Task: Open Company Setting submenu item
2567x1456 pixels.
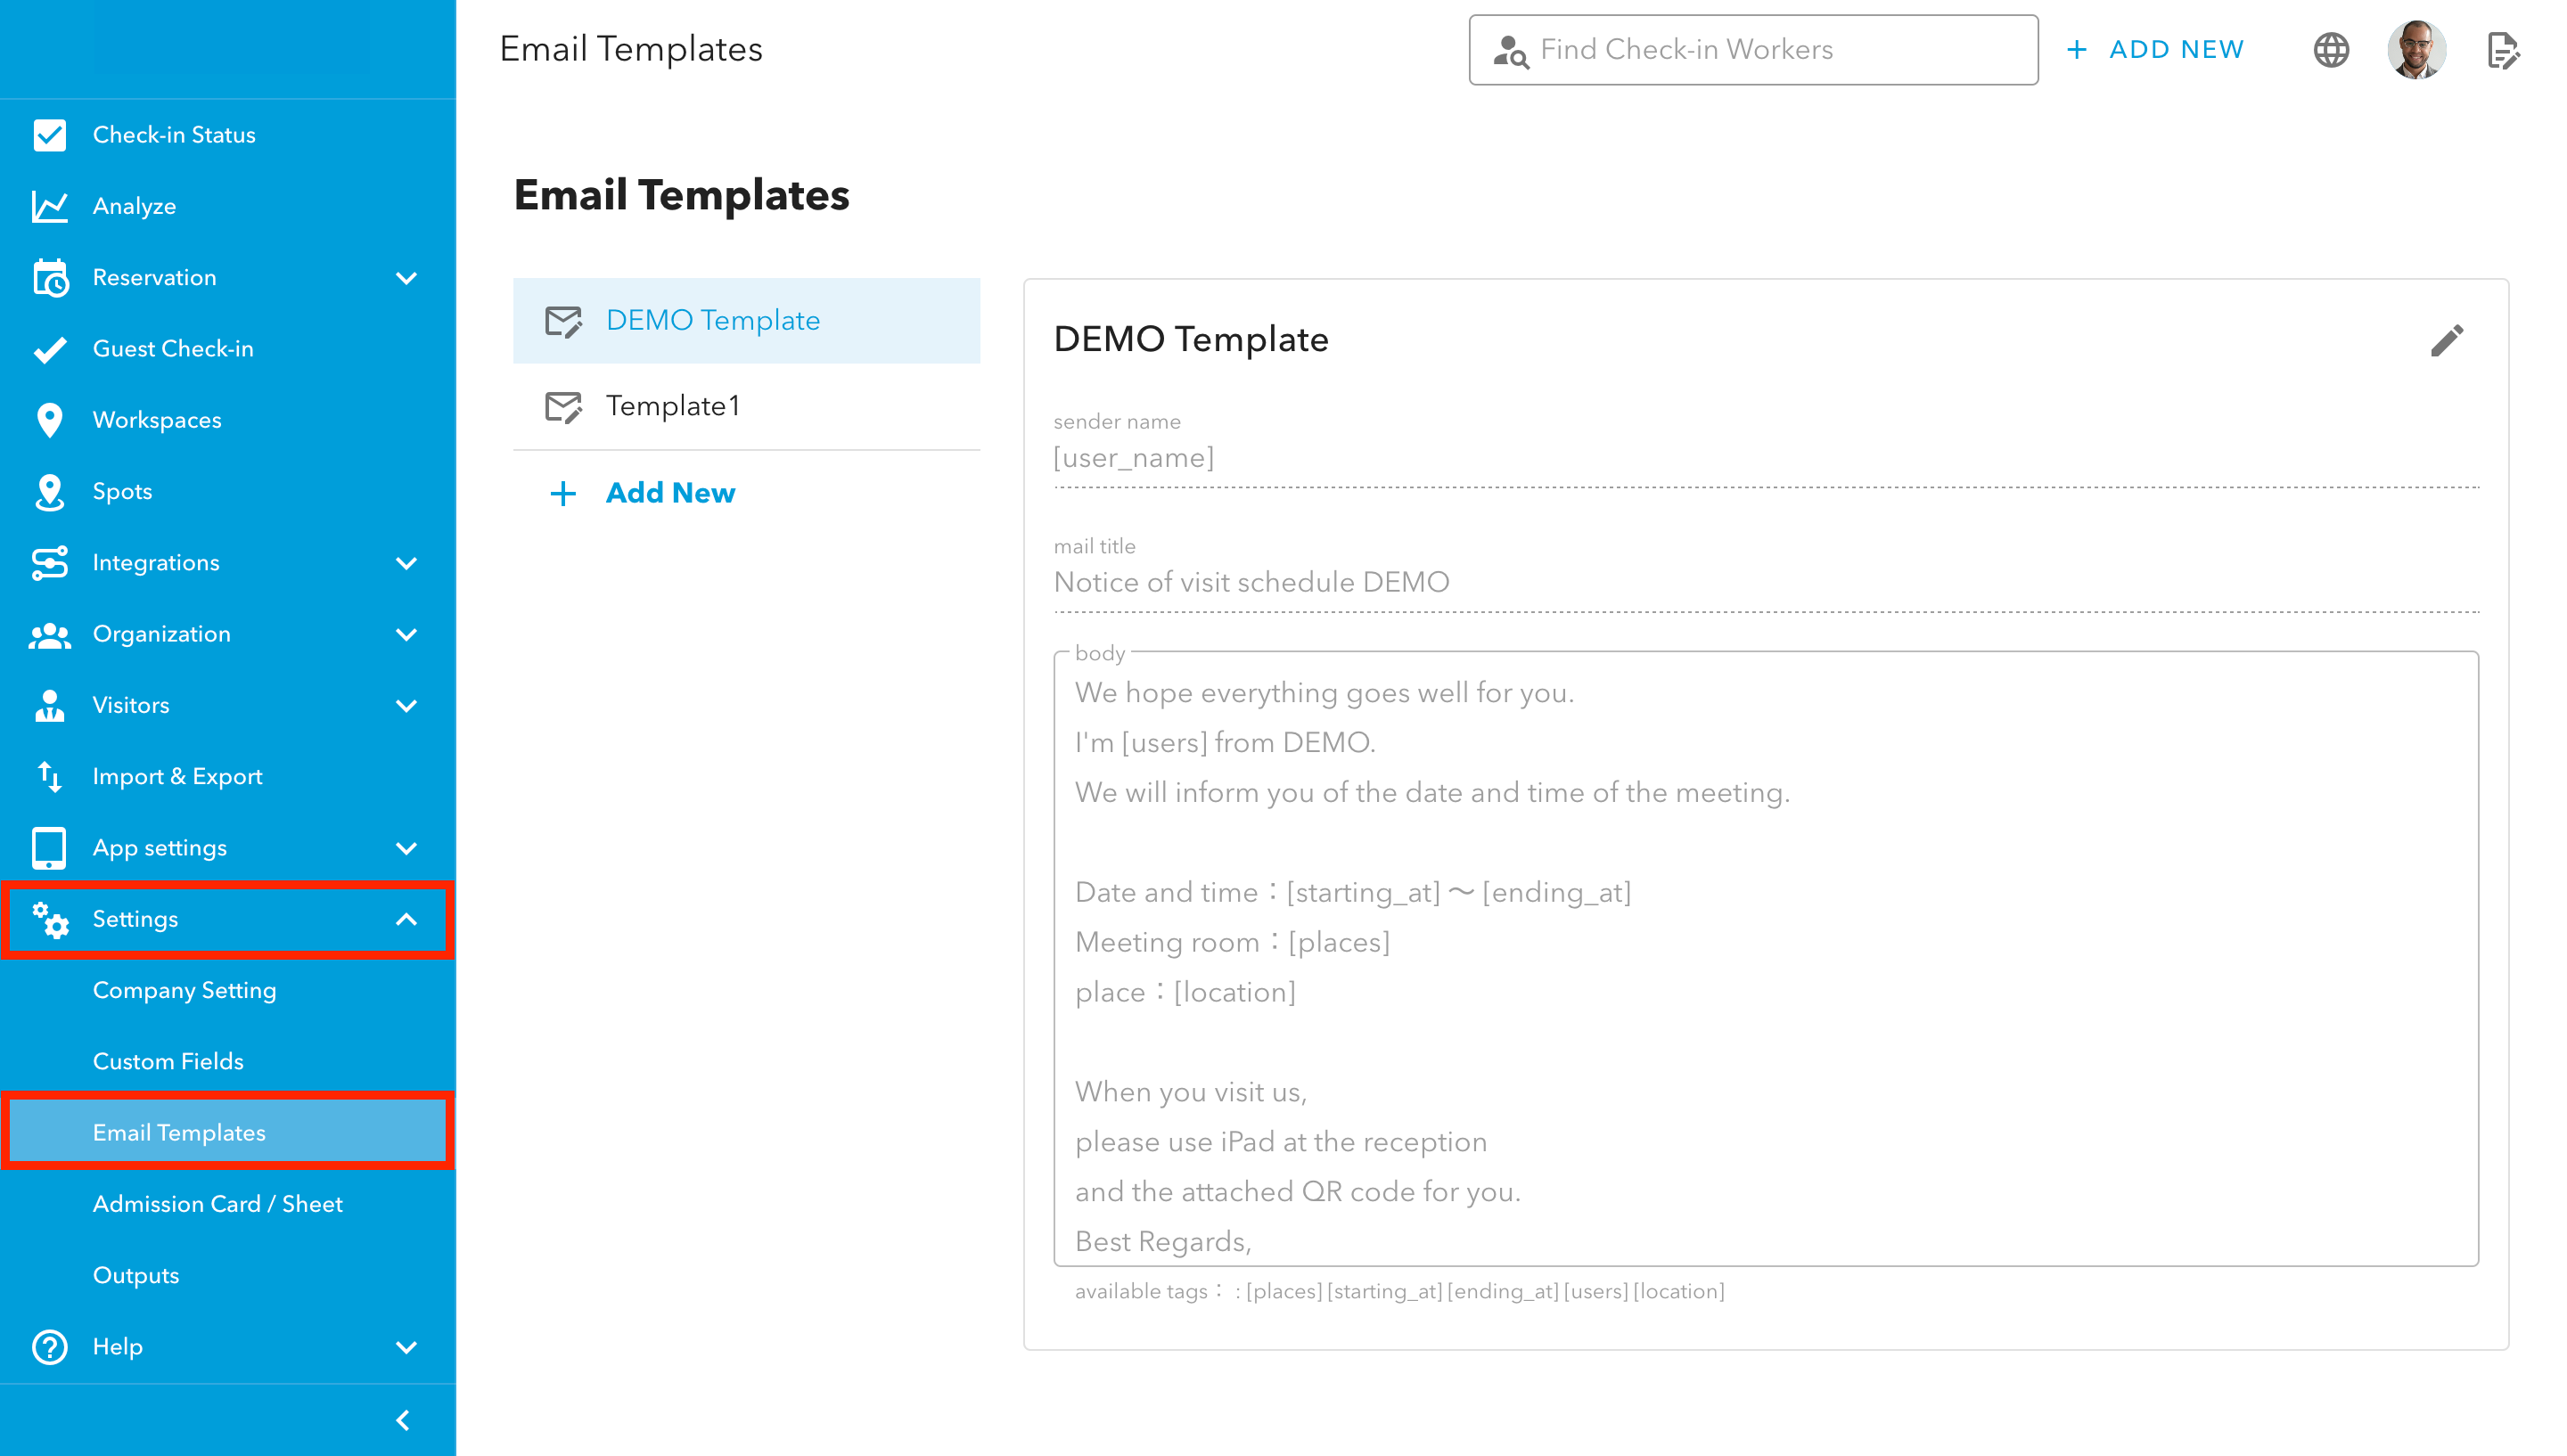Action: click(x=228, y=990)
